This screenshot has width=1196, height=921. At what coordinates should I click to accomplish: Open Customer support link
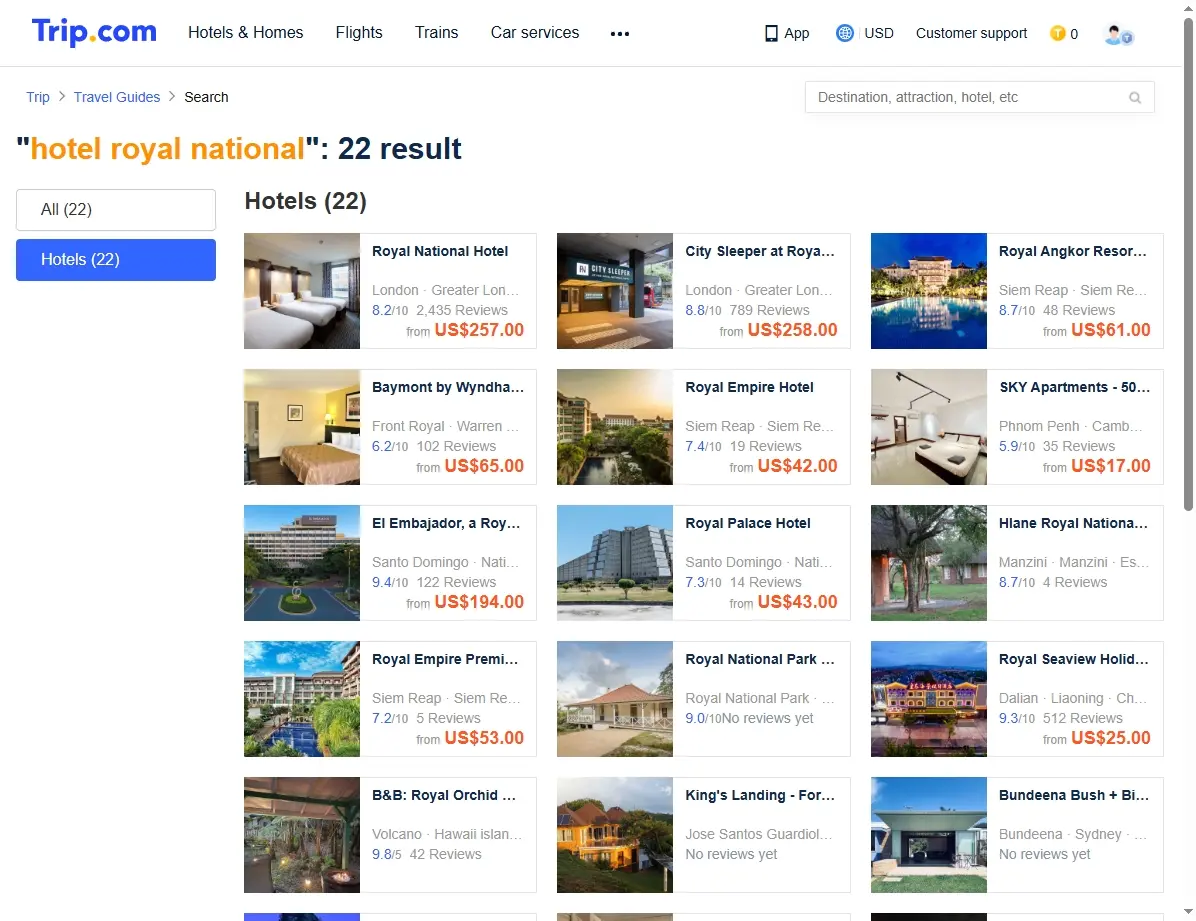(971, 34)
